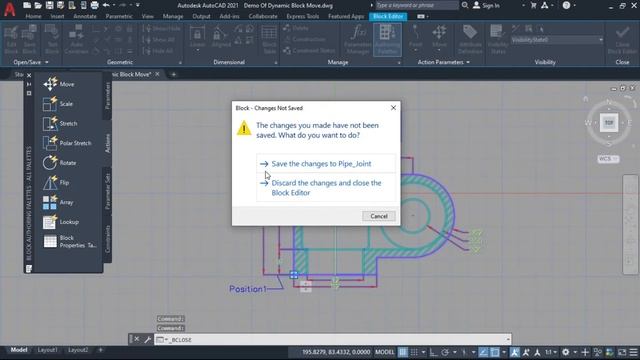Switch to the Actions palette tab
Image resolution: width=640 pixels, height=360 pixels.
[107, 143]
